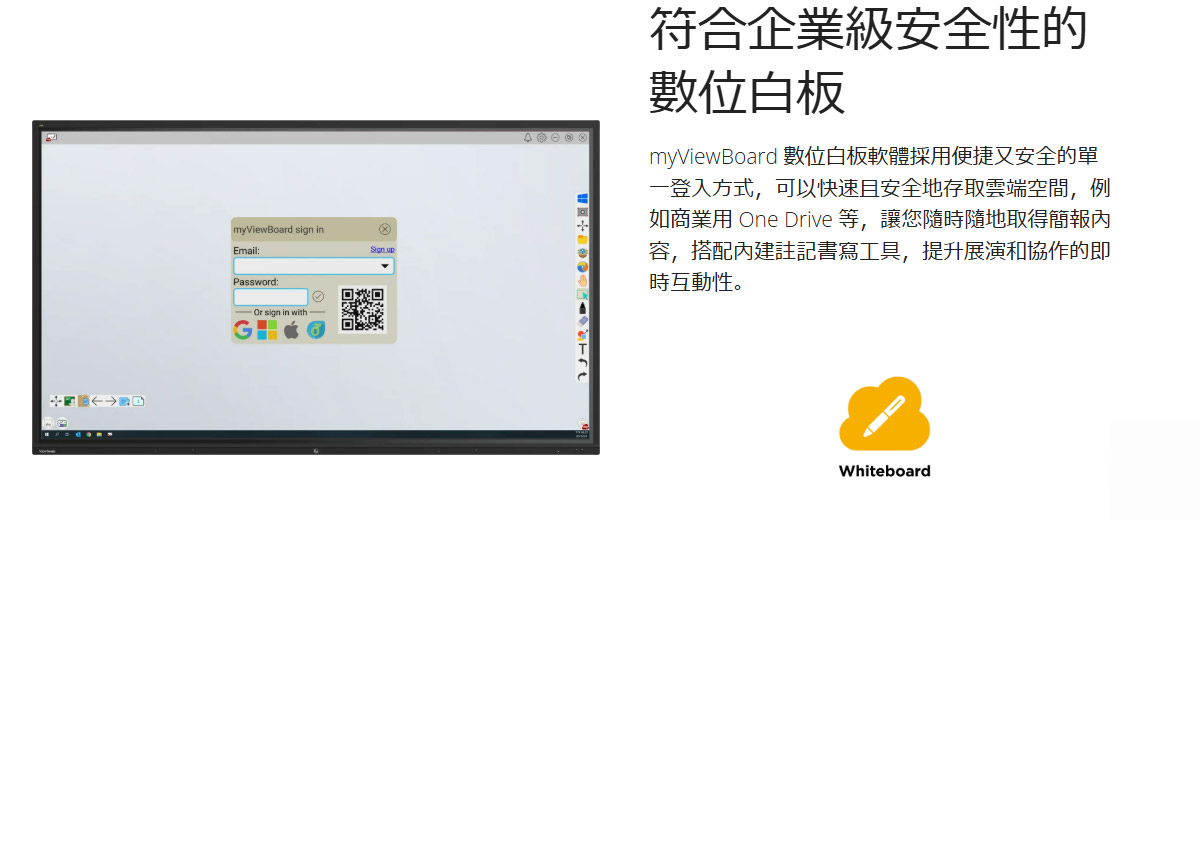Select the black pen tool
This screenshot has width=1200, height=862.
click(x=582, y=308)
